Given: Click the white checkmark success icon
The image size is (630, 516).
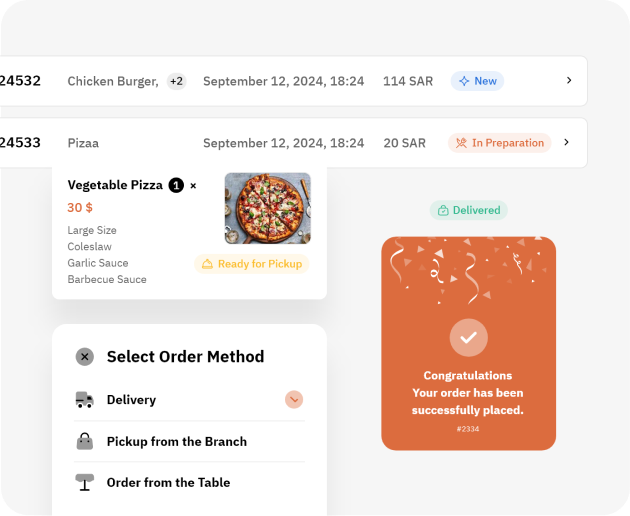Looking at the screenshot, I should 468,338.
